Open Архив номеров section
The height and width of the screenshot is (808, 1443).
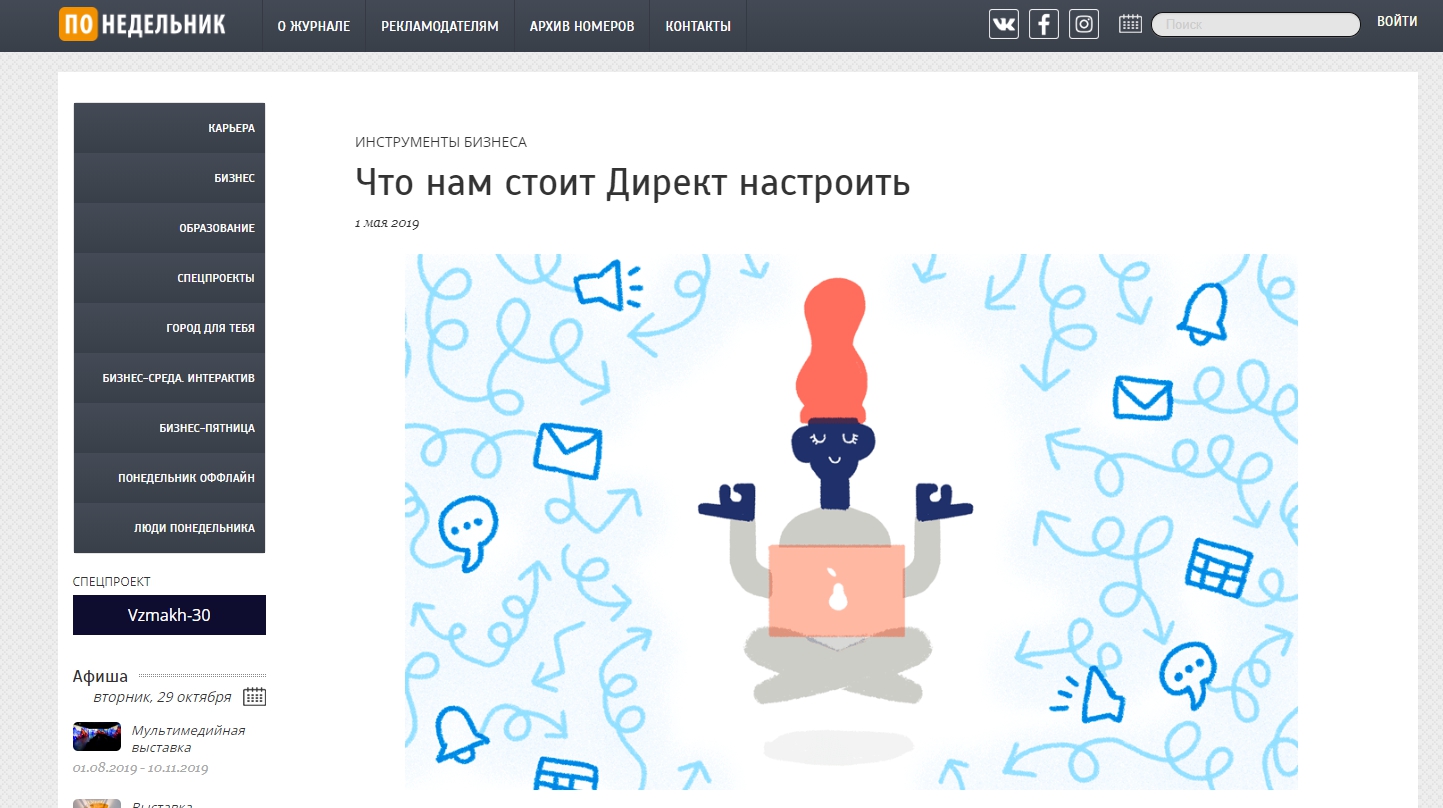coord(582,26)
